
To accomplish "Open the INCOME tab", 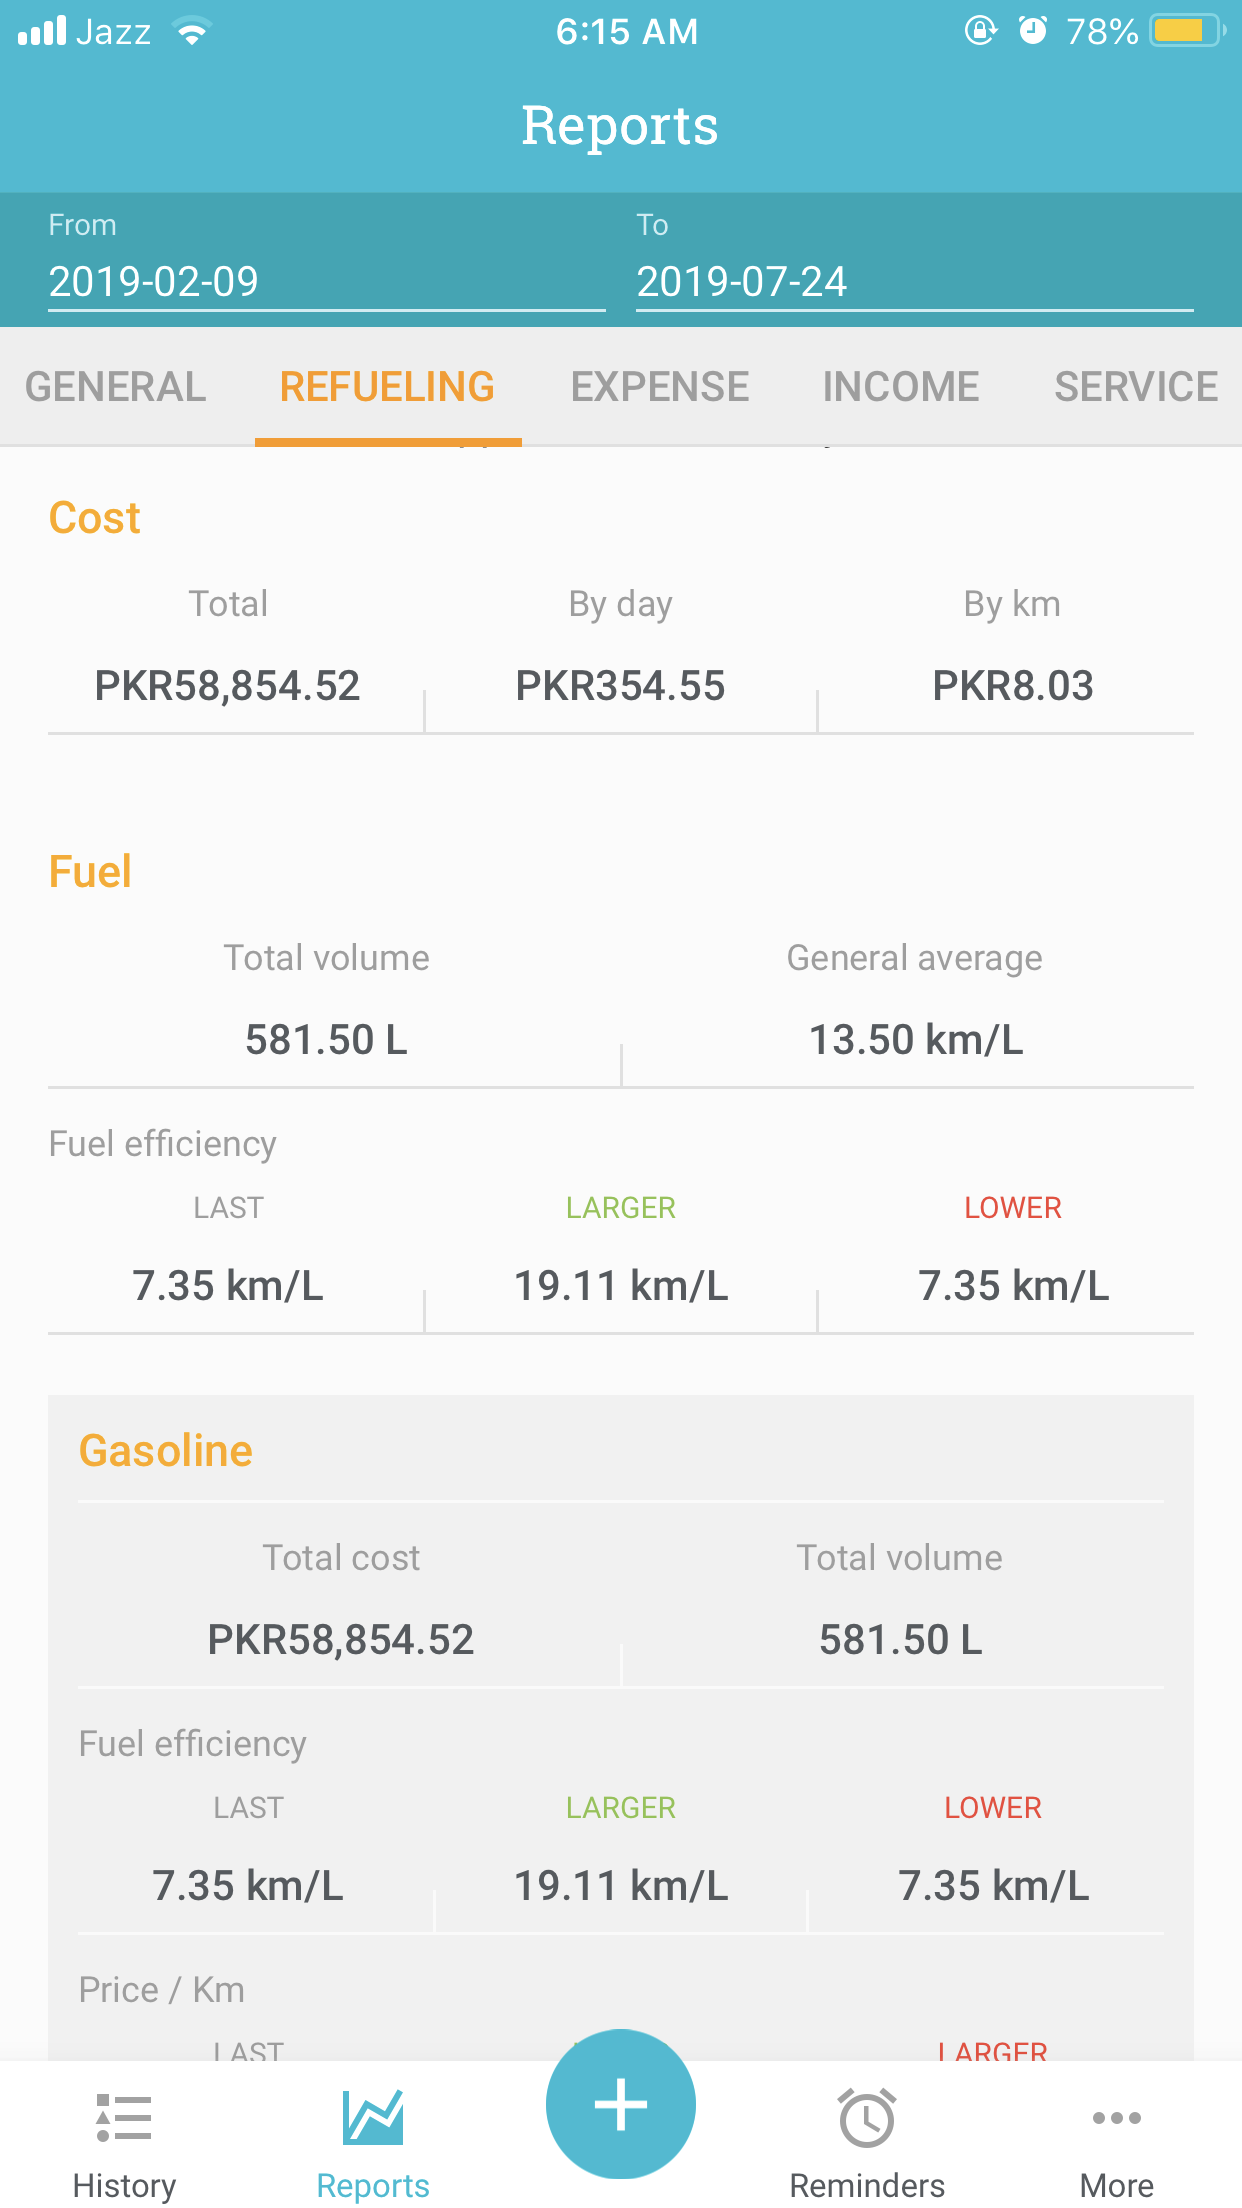I will [x=901, y=387].
